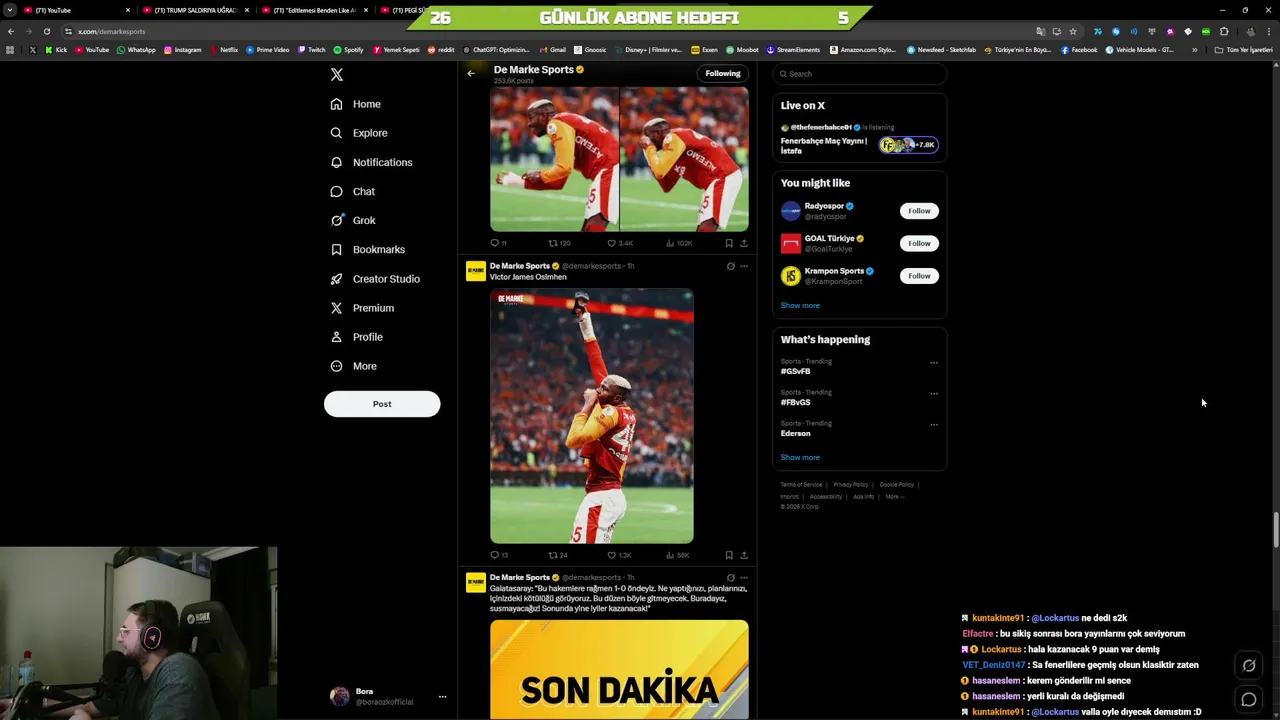Open the Grok icon on the Galatasaray post
This screenshot has width=1280, height=720.
730,577
